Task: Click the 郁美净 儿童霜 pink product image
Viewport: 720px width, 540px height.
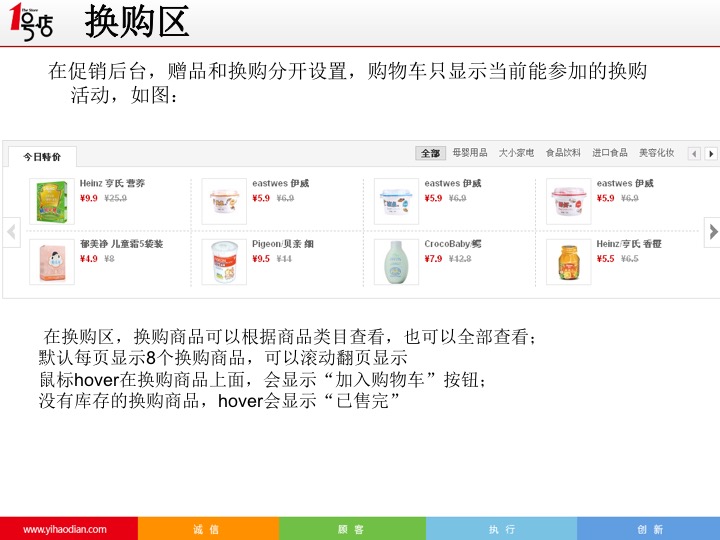Action: coord(52,261)
